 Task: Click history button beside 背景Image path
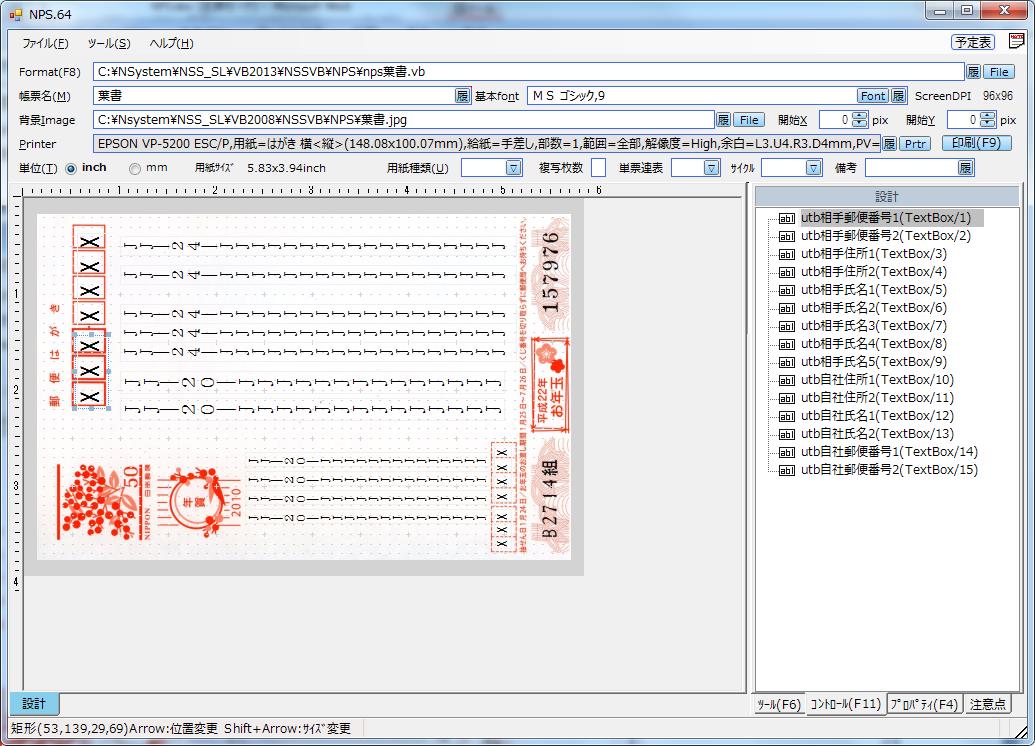coord(723,120)
